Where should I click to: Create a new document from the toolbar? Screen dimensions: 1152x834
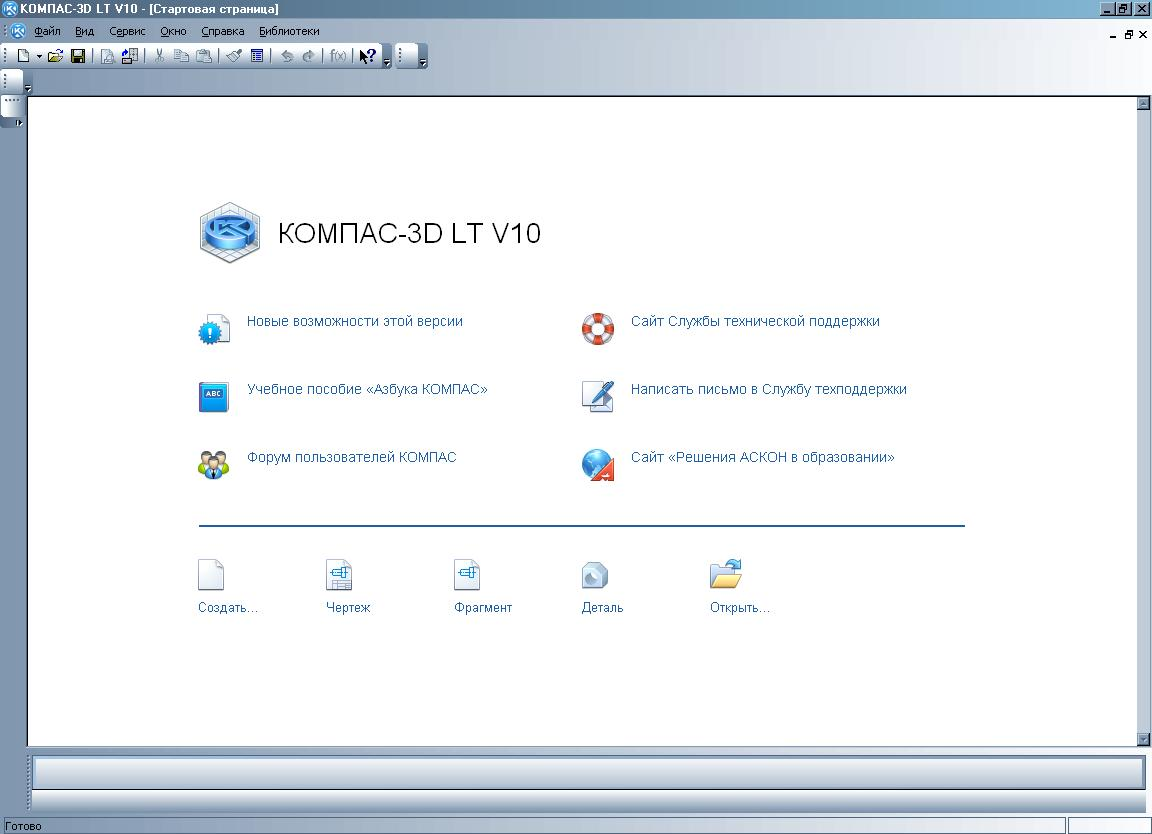(x=23, y=56)
